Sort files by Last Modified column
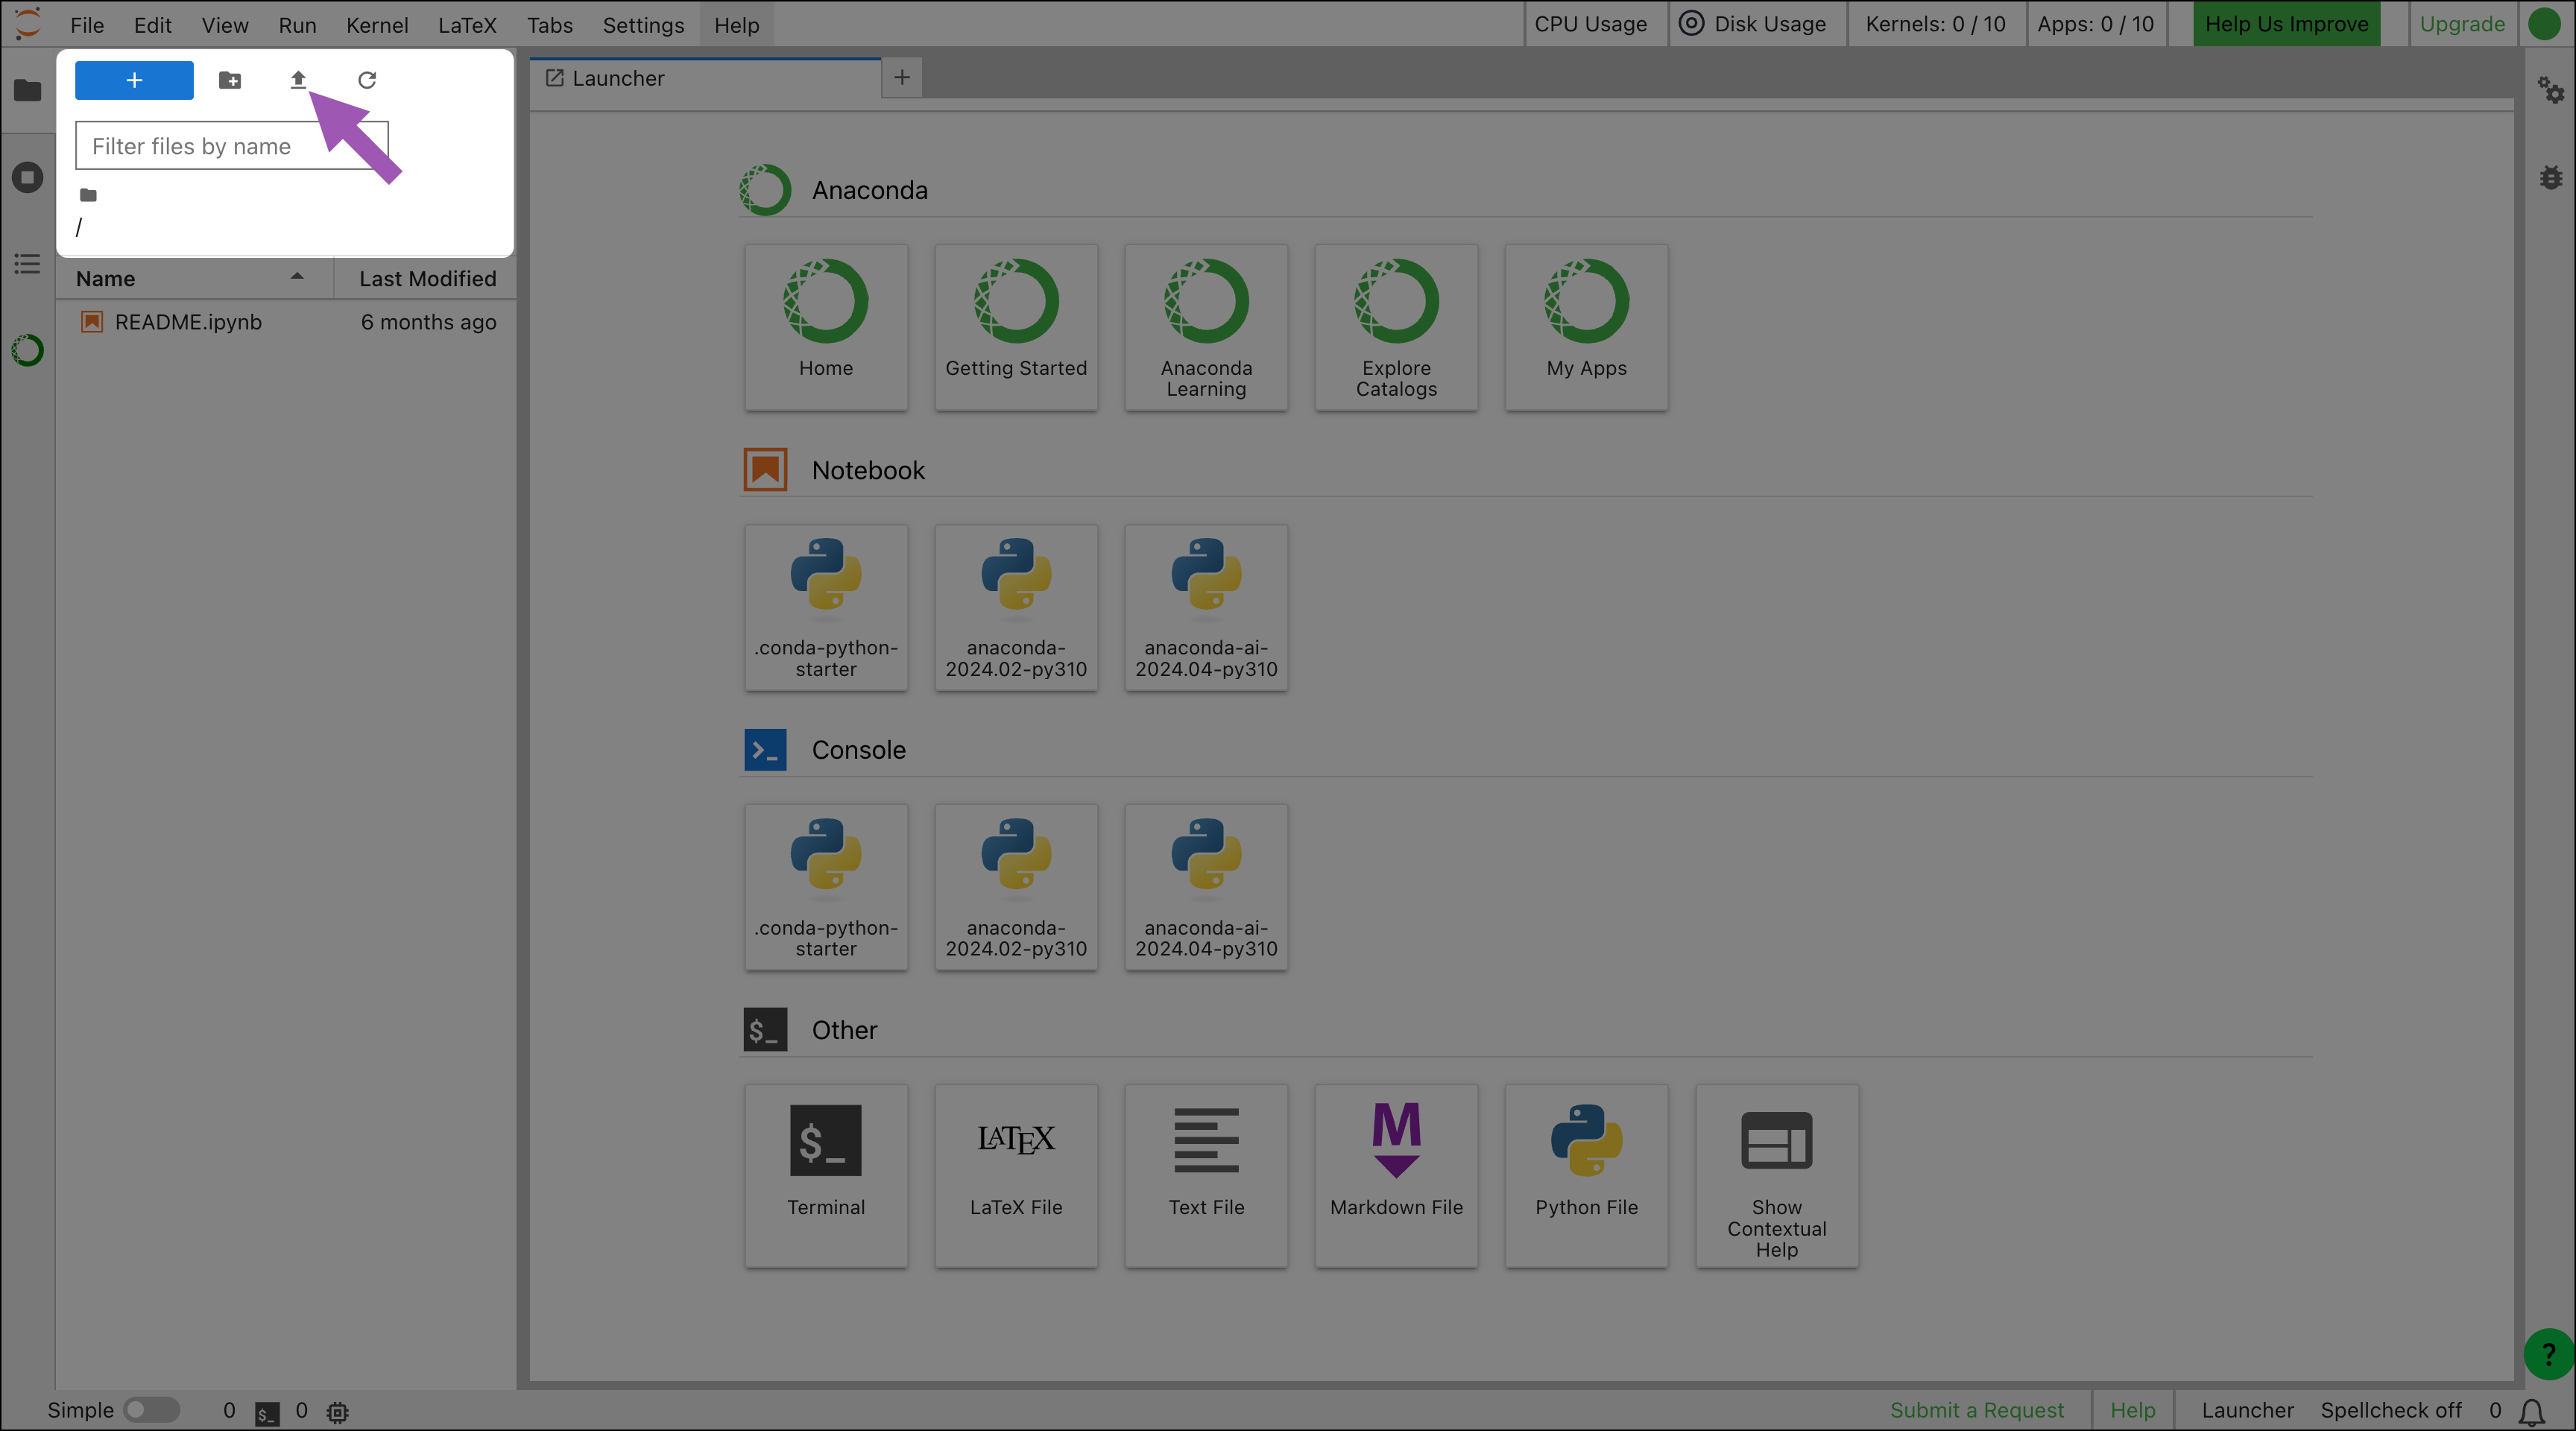 [427, 278]
